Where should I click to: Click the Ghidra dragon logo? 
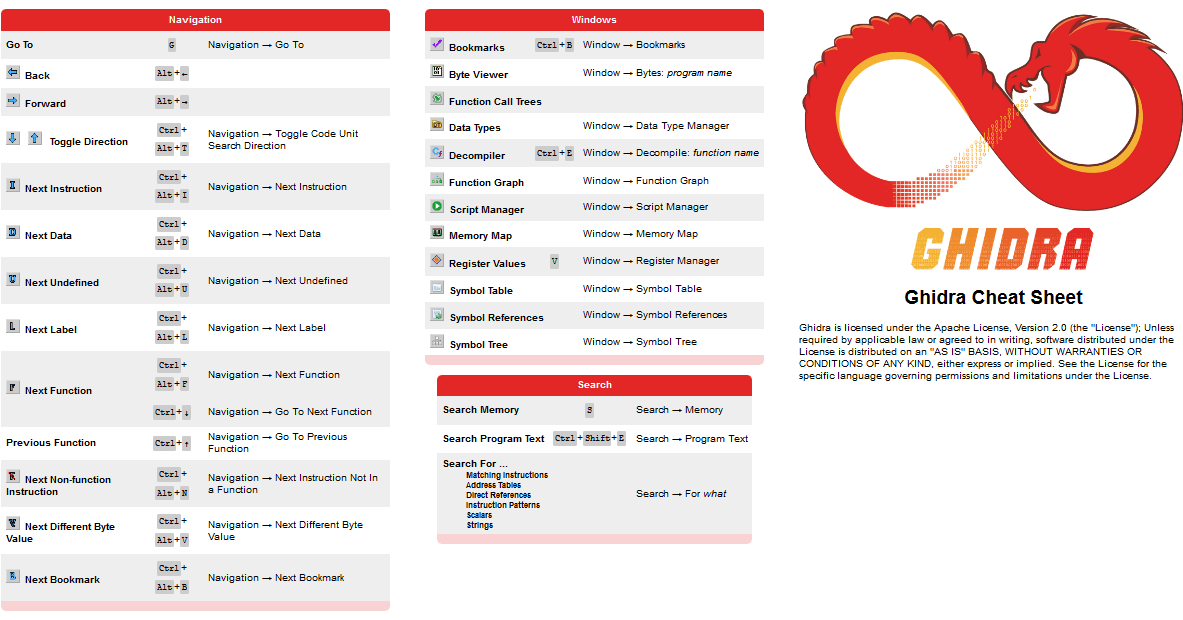993,112
